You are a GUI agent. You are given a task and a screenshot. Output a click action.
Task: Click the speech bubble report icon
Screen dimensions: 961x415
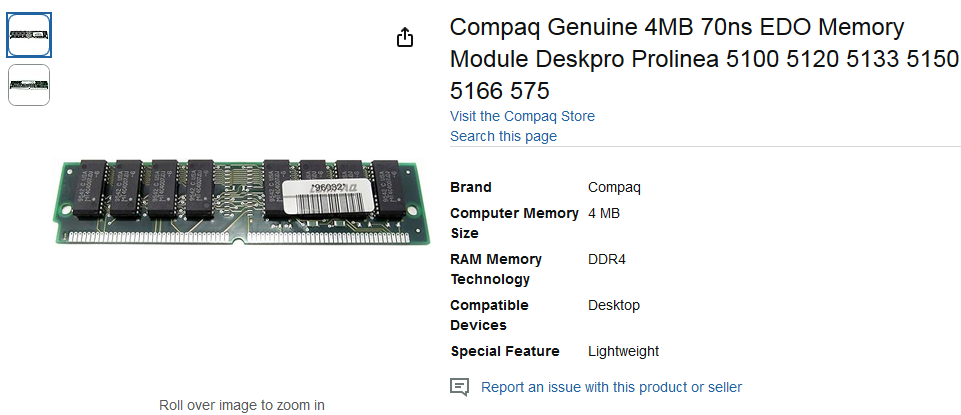click(x=460, y=387)
